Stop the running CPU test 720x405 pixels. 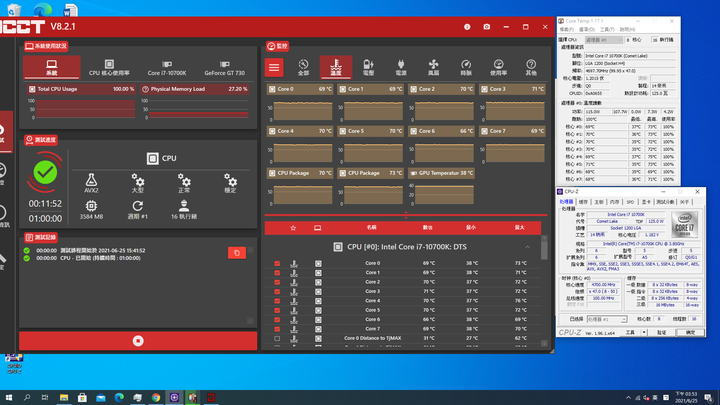[x=138, y=341]
